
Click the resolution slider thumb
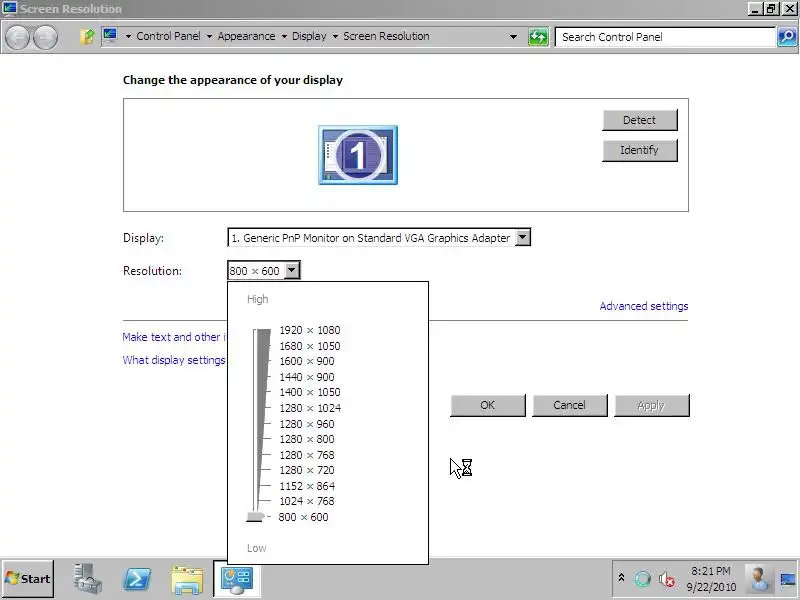pos(255,517)
